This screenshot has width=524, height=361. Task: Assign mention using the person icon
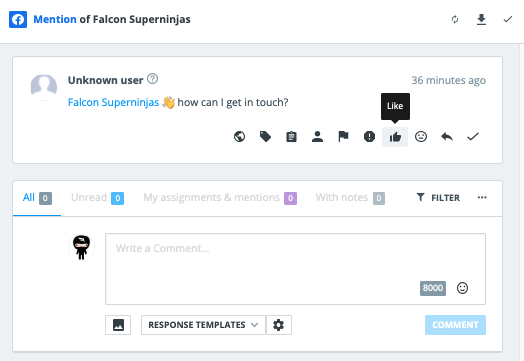[x=317, y=136]
